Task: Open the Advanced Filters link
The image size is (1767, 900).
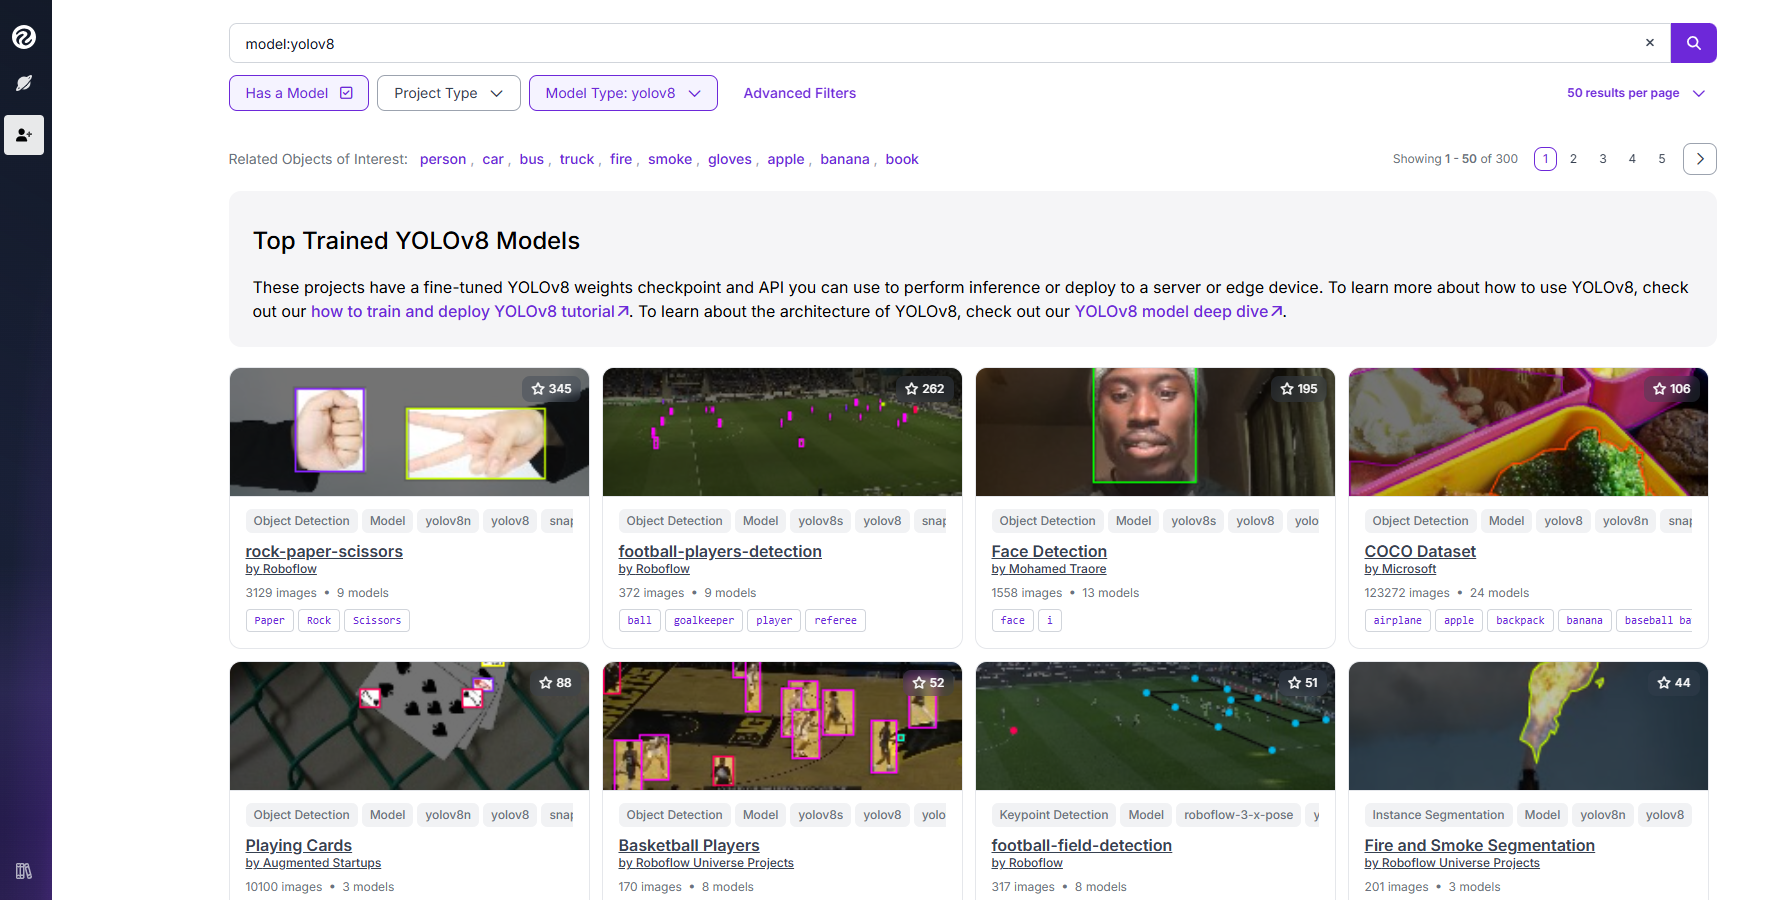Action: [x=799, y=93]
